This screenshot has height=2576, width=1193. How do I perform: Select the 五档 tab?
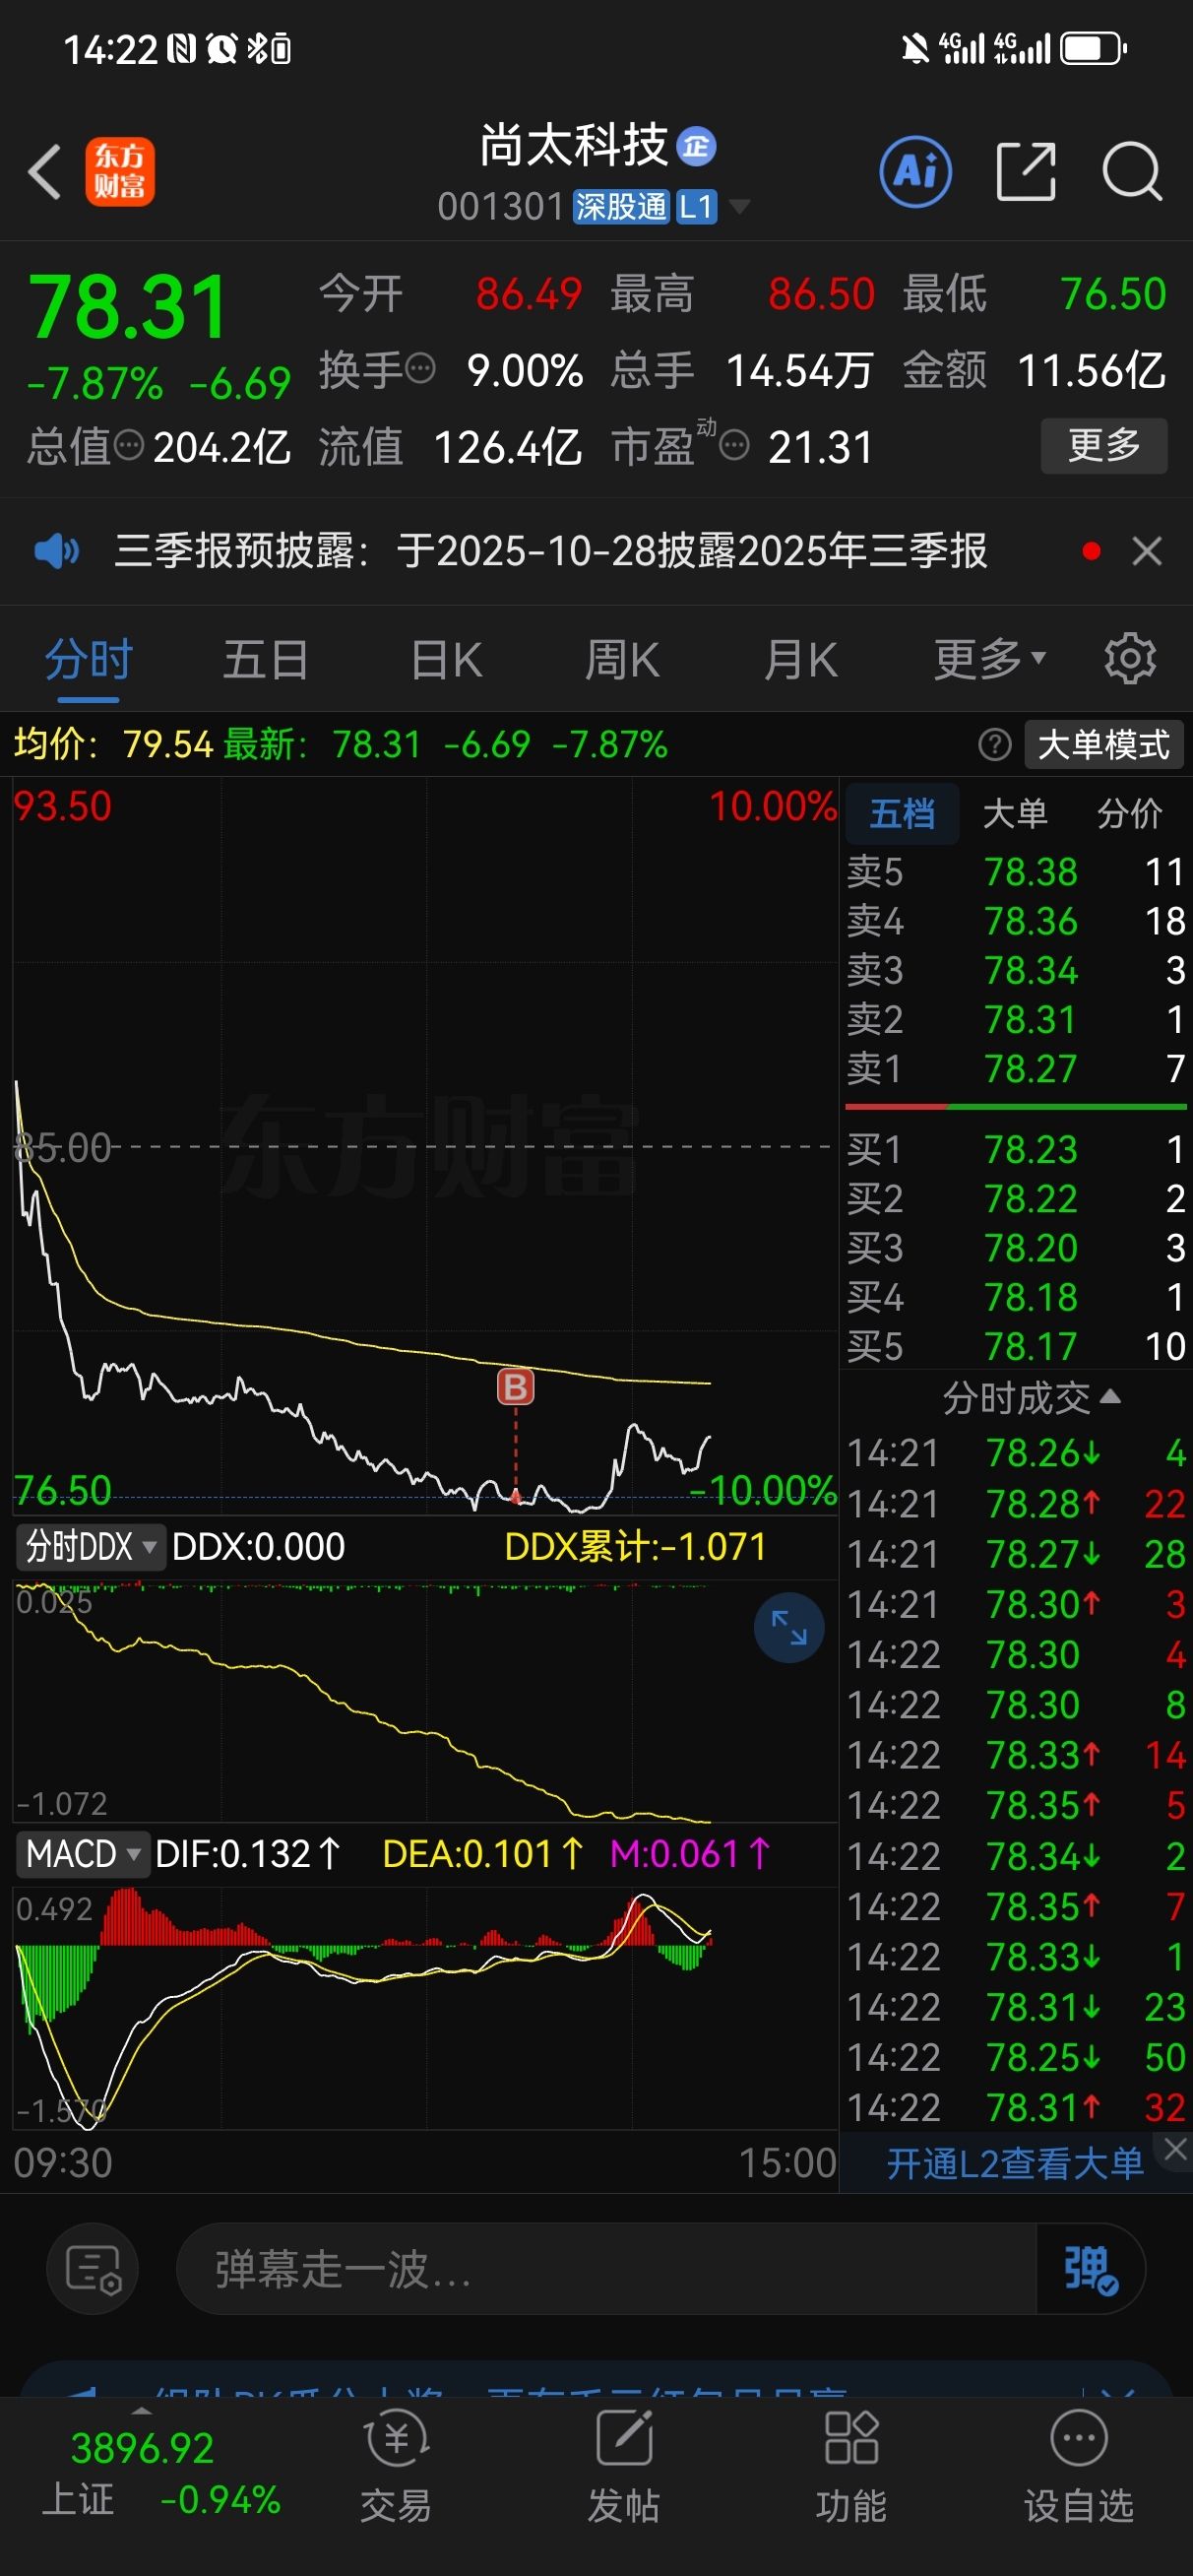[x=902, y=813]
